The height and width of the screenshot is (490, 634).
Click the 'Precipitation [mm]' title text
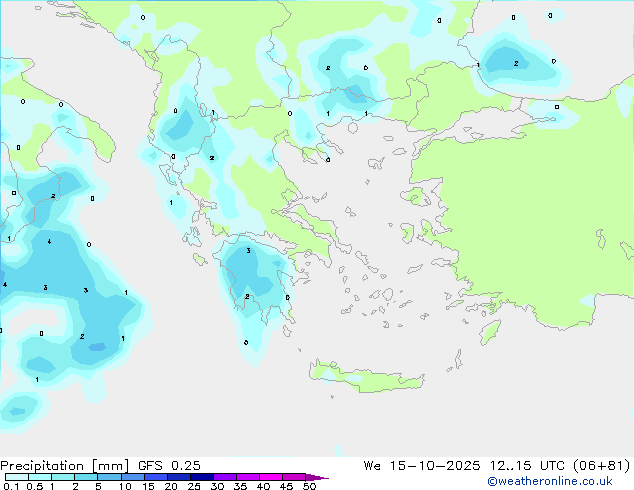[x=64, y=466]
